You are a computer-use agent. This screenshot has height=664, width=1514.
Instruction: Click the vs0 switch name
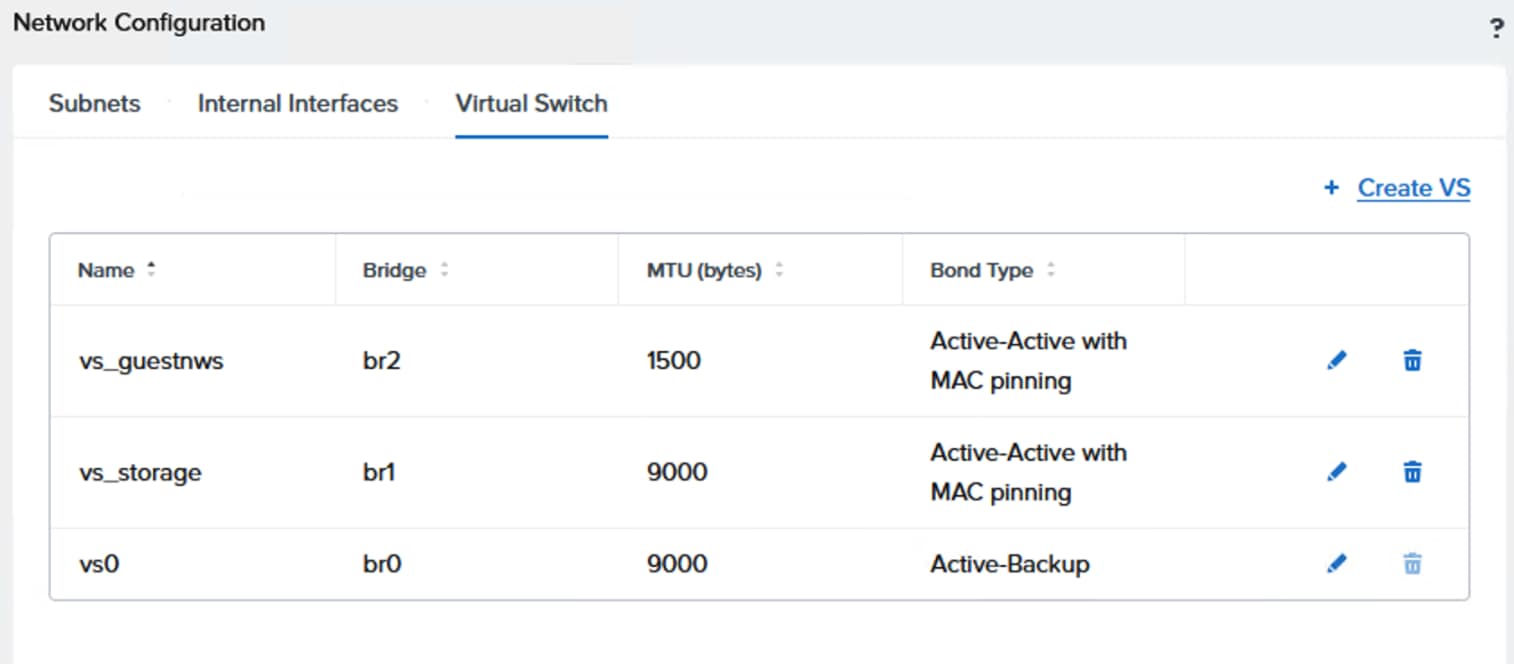coord(99,564)
